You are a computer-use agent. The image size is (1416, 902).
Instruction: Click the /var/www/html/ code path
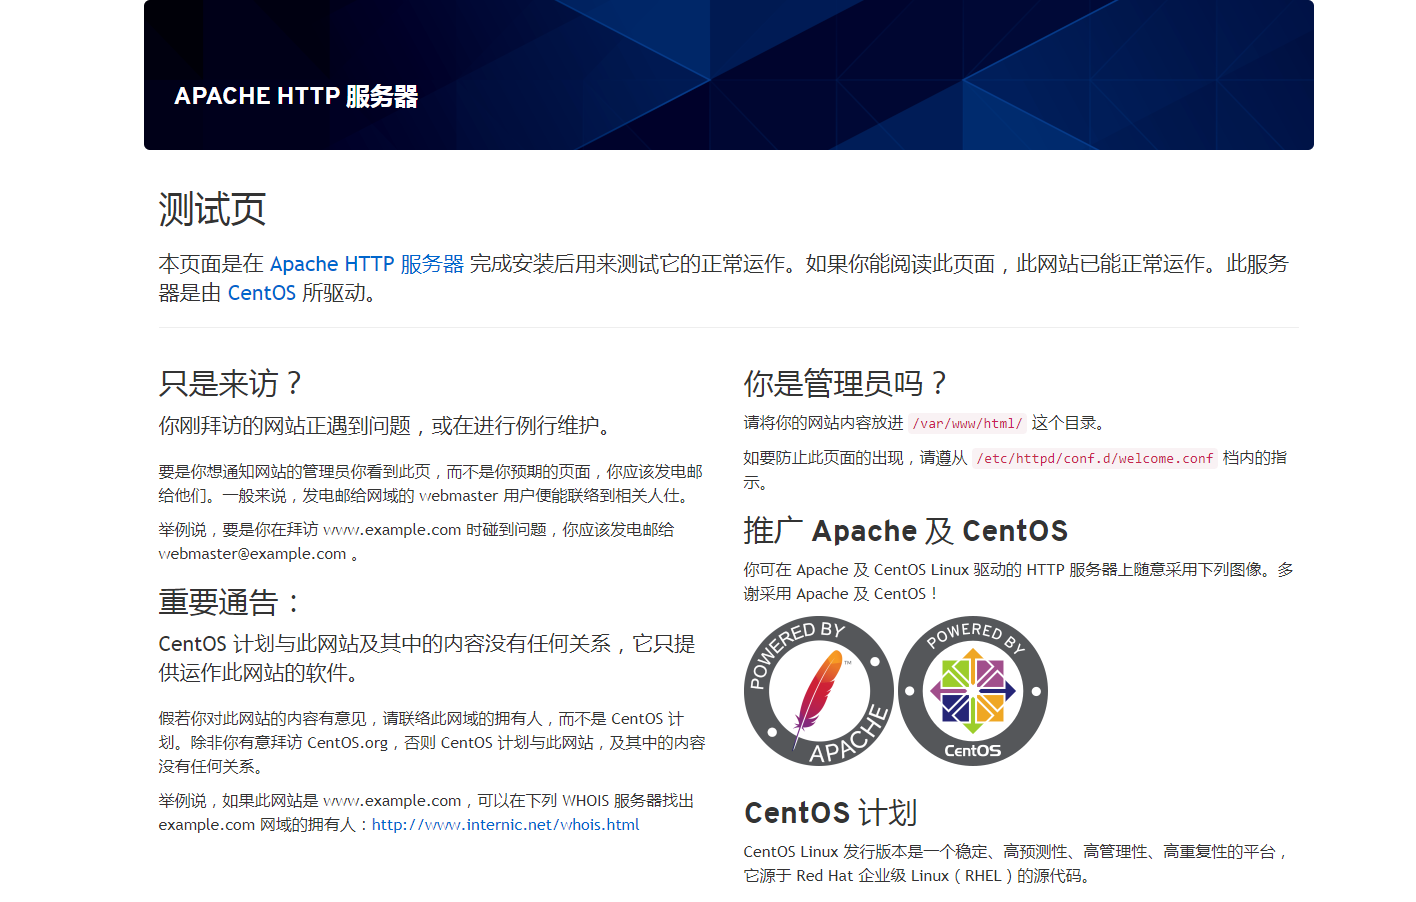pyautogui.click(x=967, y=424)
